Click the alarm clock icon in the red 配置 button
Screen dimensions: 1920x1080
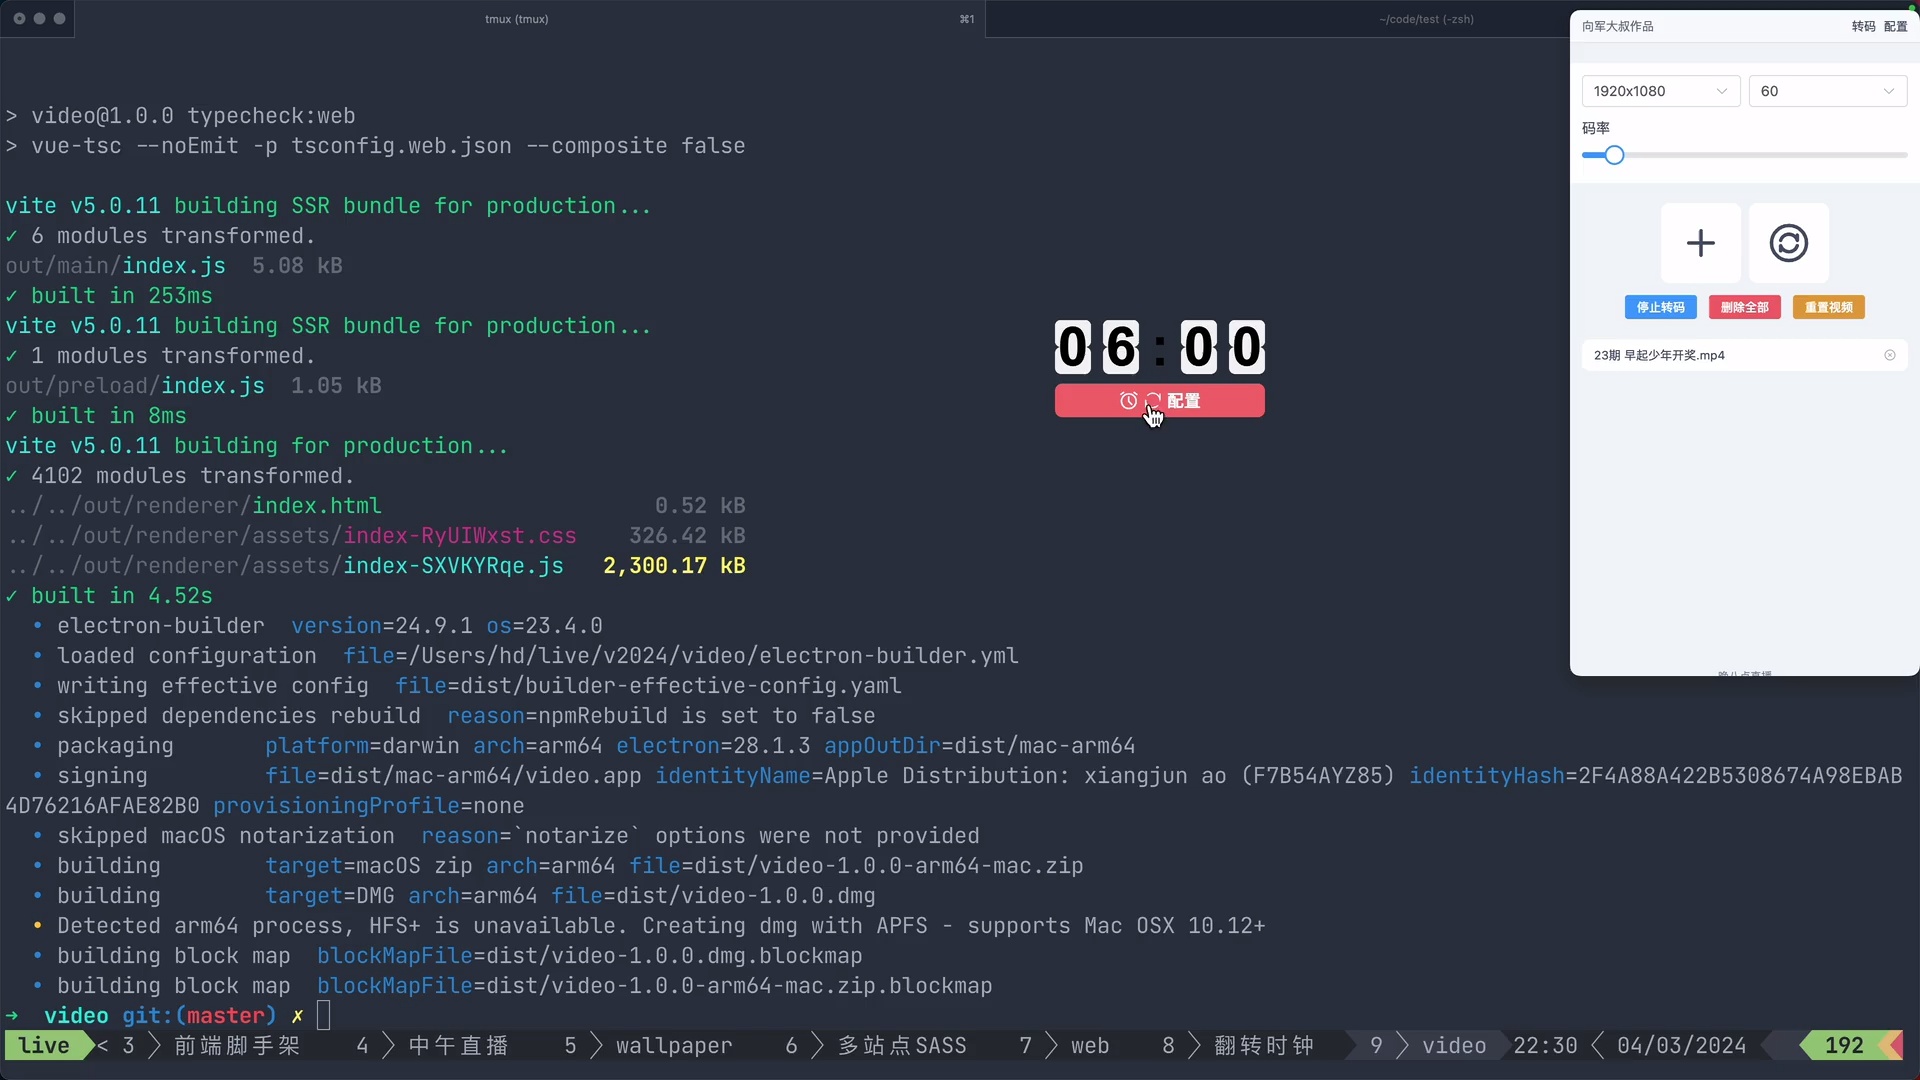coord(1129,400)
